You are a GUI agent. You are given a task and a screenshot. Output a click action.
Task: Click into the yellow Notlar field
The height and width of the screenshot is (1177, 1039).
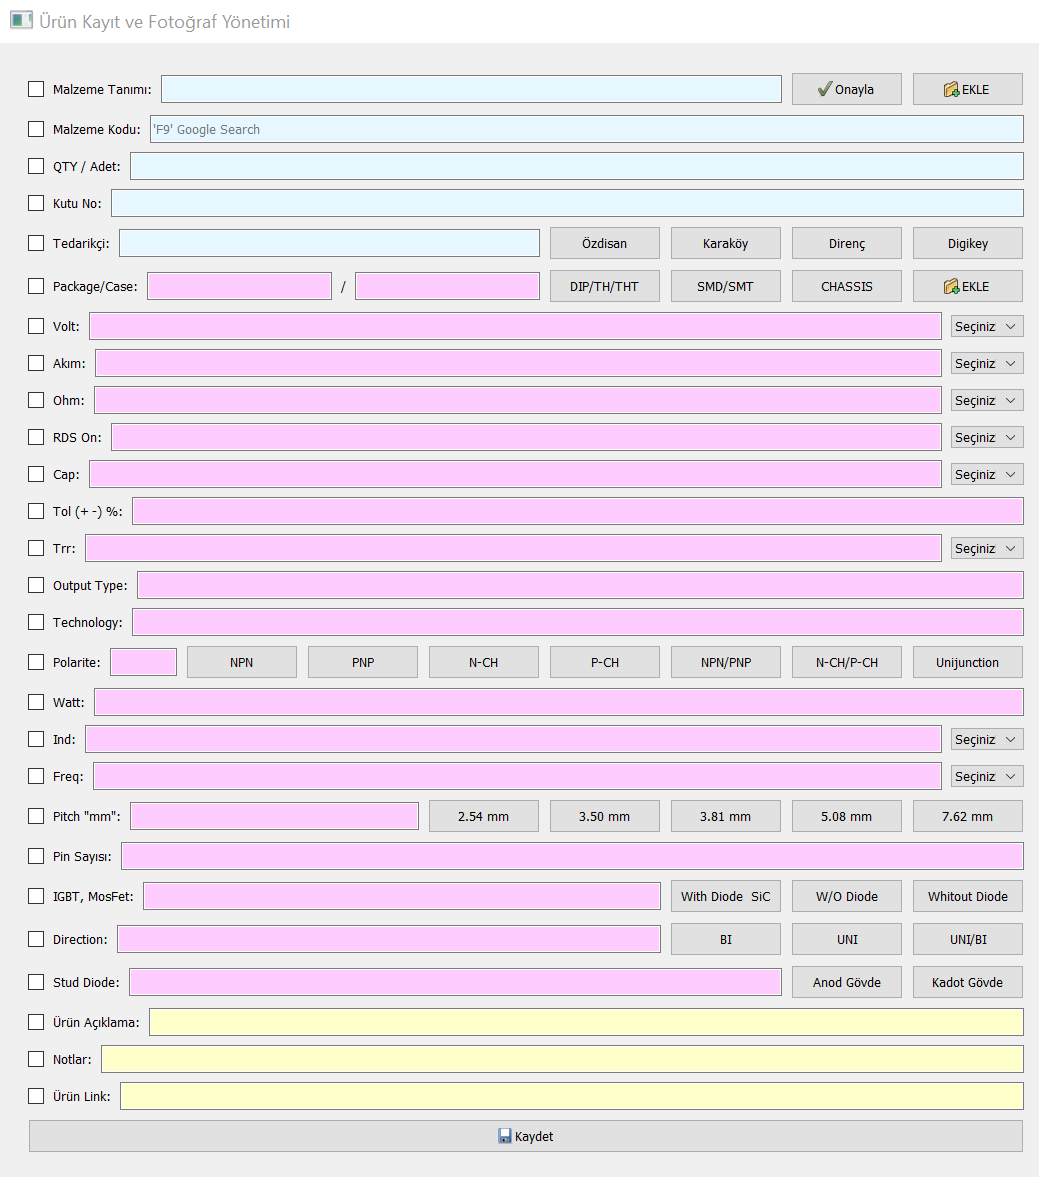(x=561, y=1059)
